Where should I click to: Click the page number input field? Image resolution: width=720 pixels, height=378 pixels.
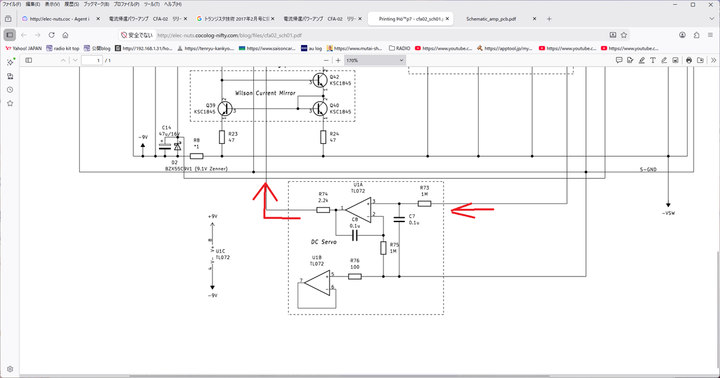click(92, 60)
